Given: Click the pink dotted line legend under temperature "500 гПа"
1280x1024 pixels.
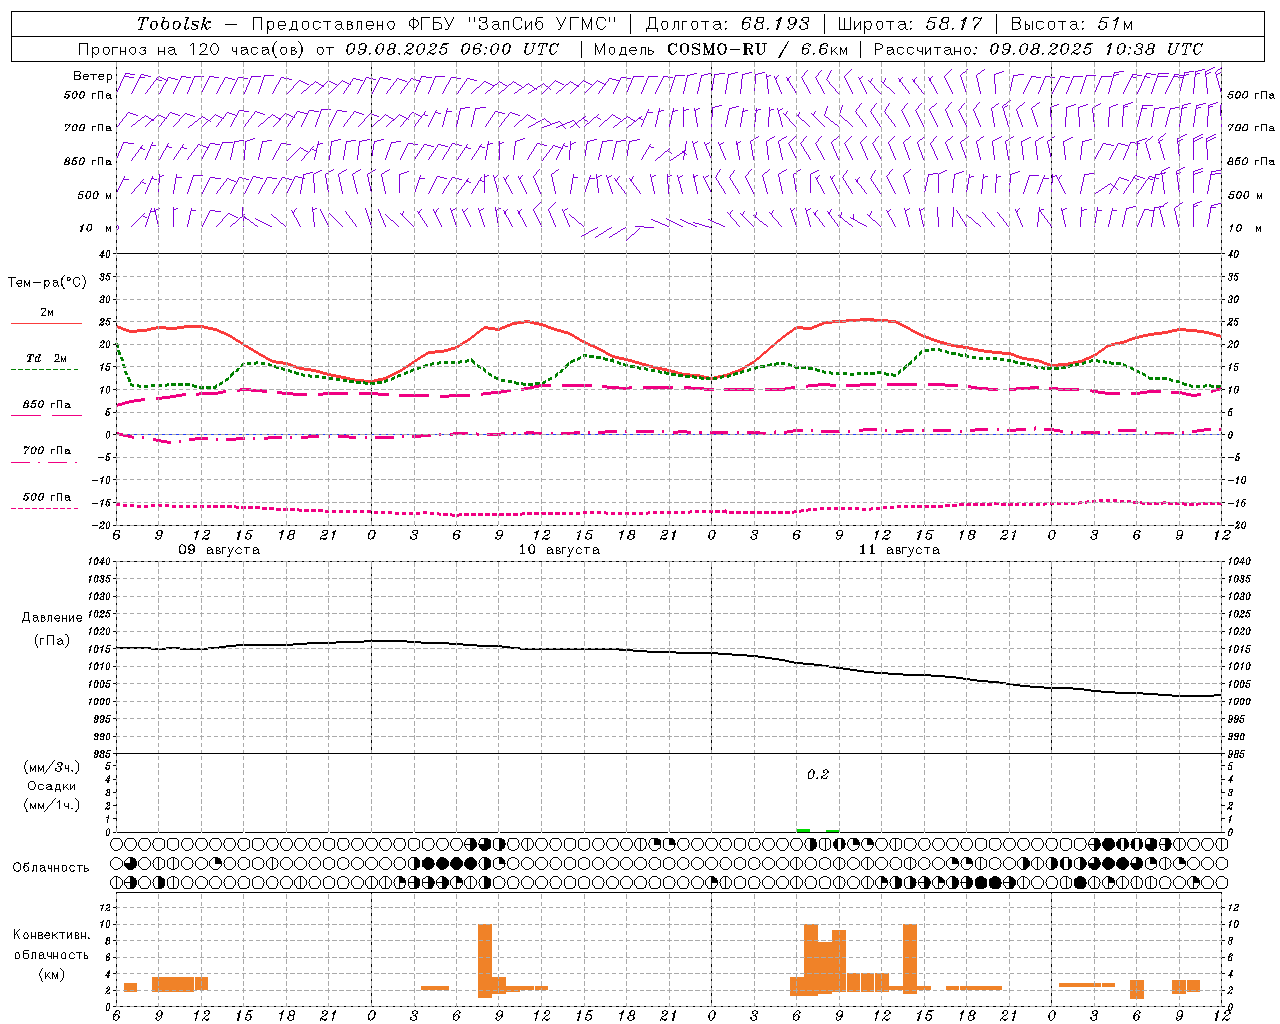Looking at the screenshot, I should coord(45,508).
